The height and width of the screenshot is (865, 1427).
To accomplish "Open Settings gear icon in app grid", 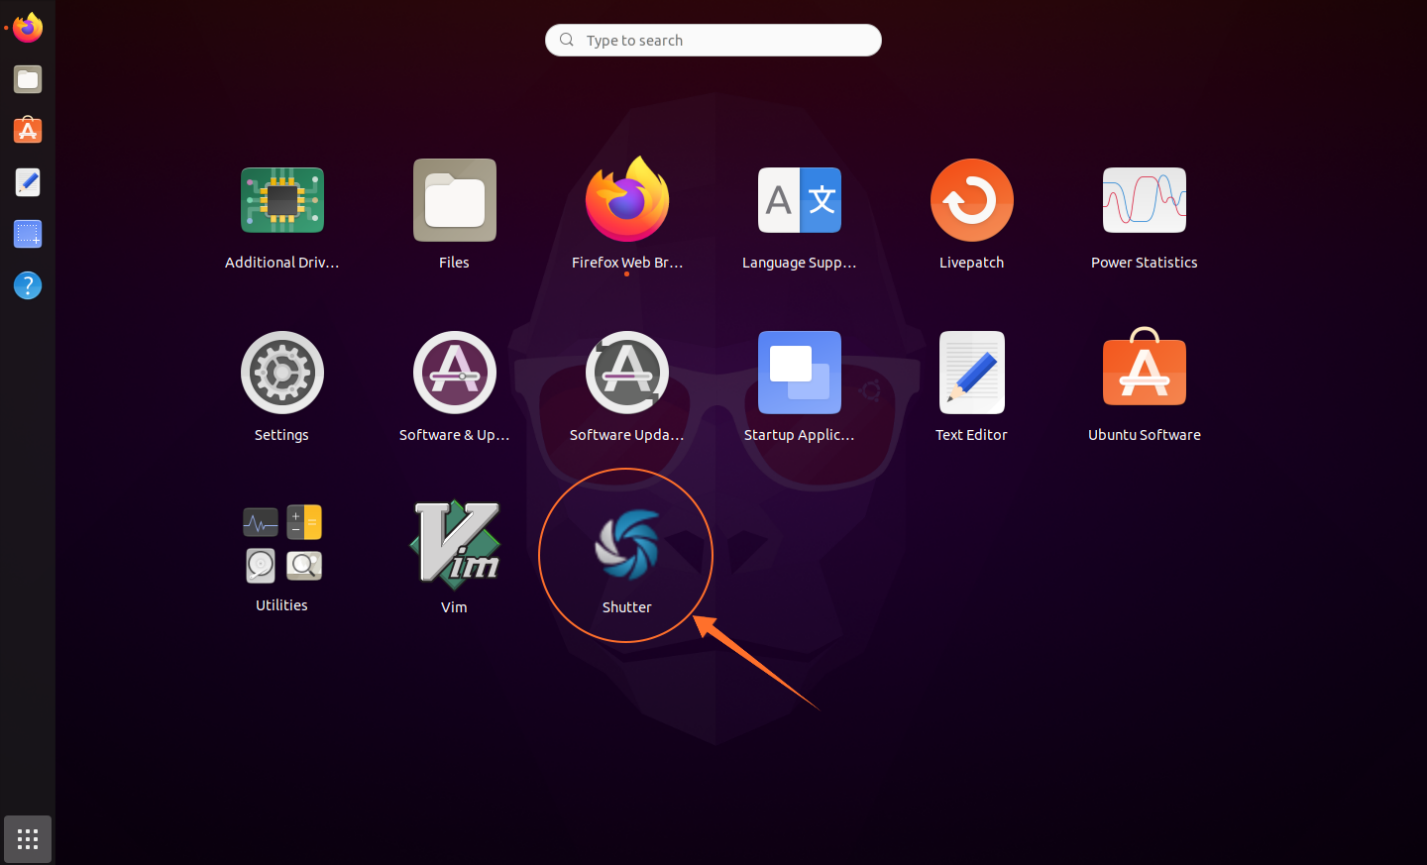I will click(x=282, y=372).
